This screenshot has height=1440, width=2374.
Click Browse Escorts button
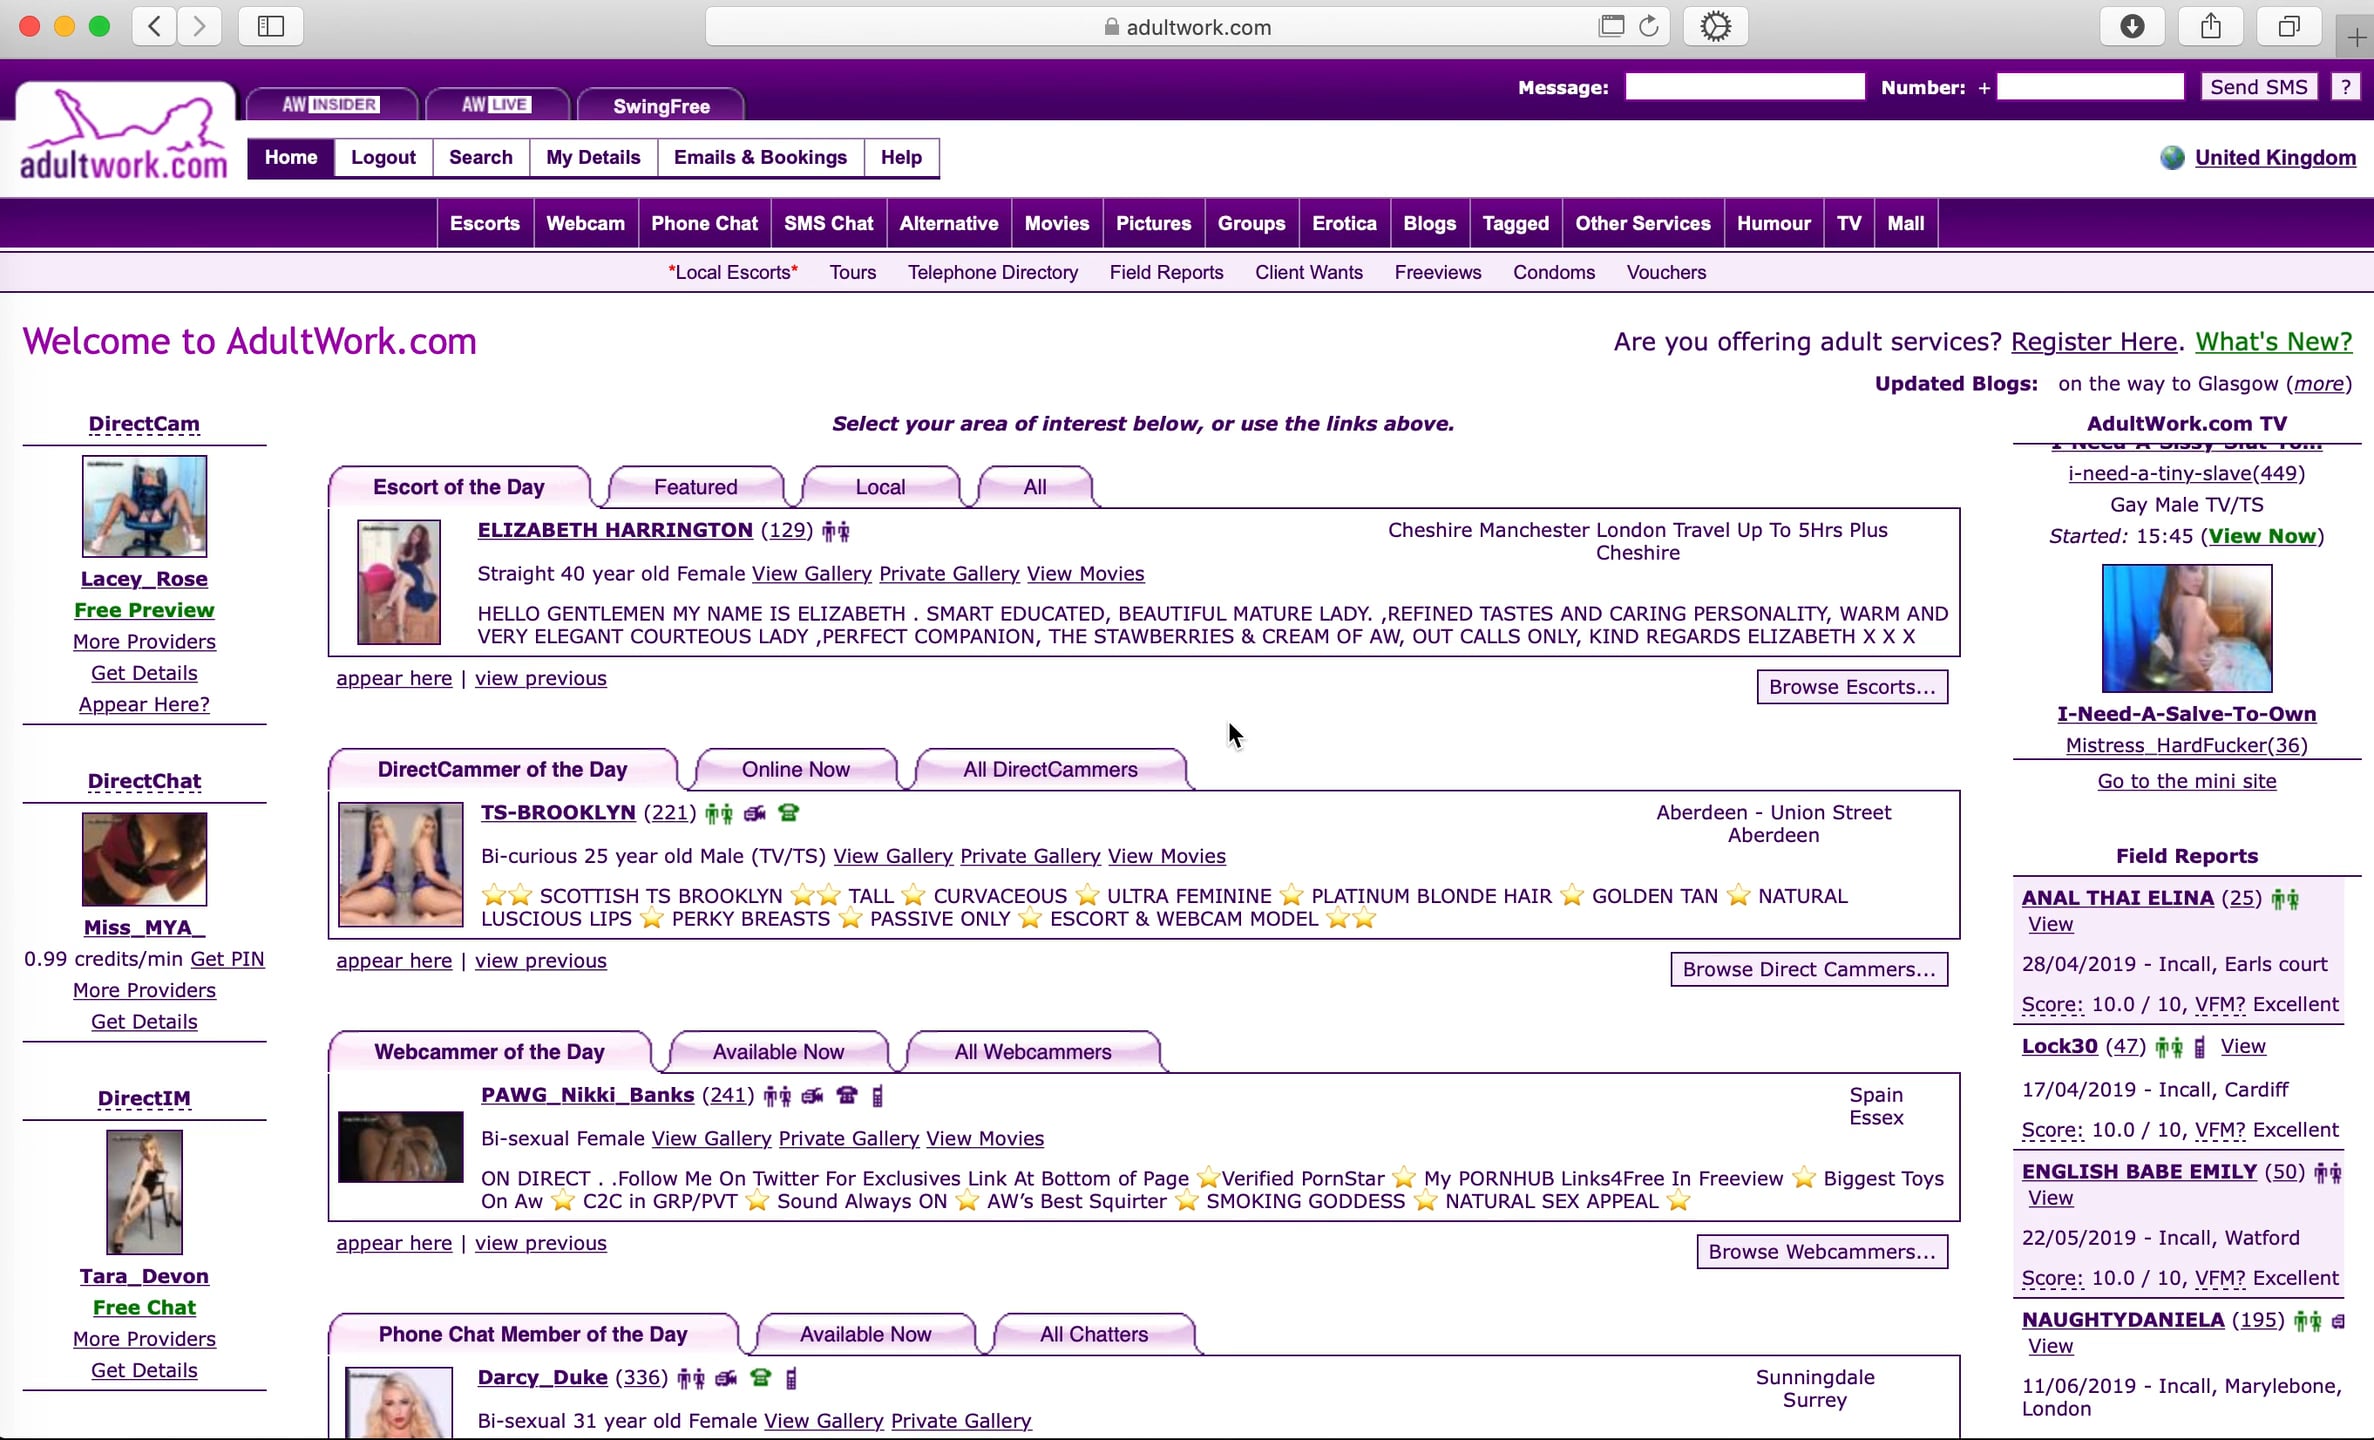click(1850, 687)
